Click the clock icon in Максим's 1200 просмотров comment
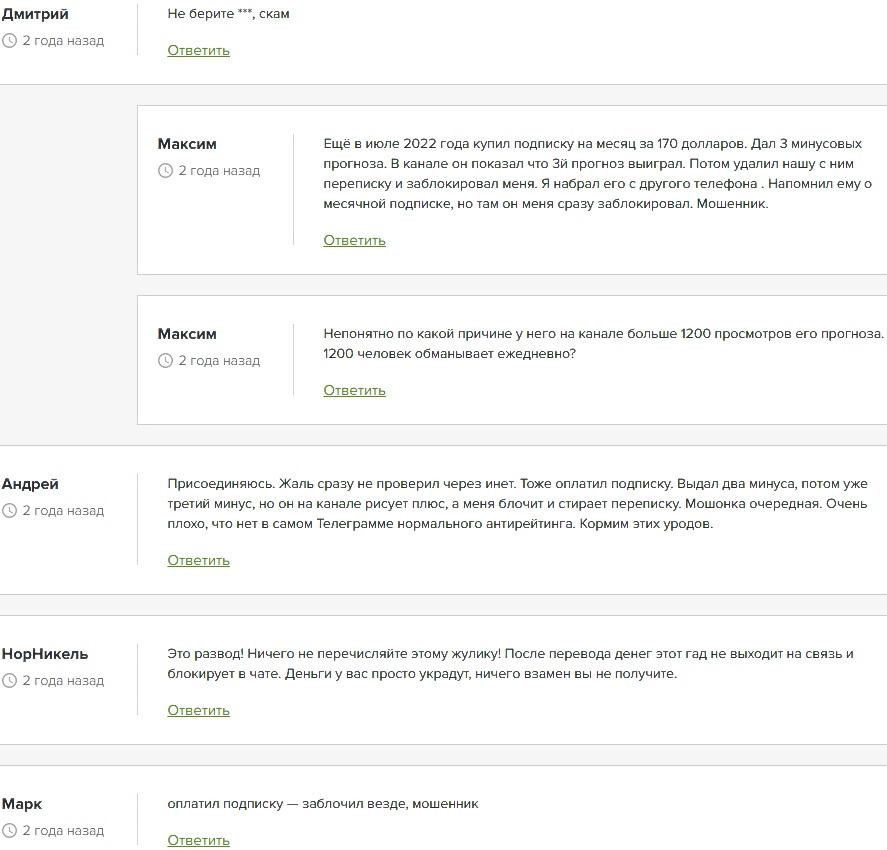This screenshot has width=887, height=850. pos(166,361)
